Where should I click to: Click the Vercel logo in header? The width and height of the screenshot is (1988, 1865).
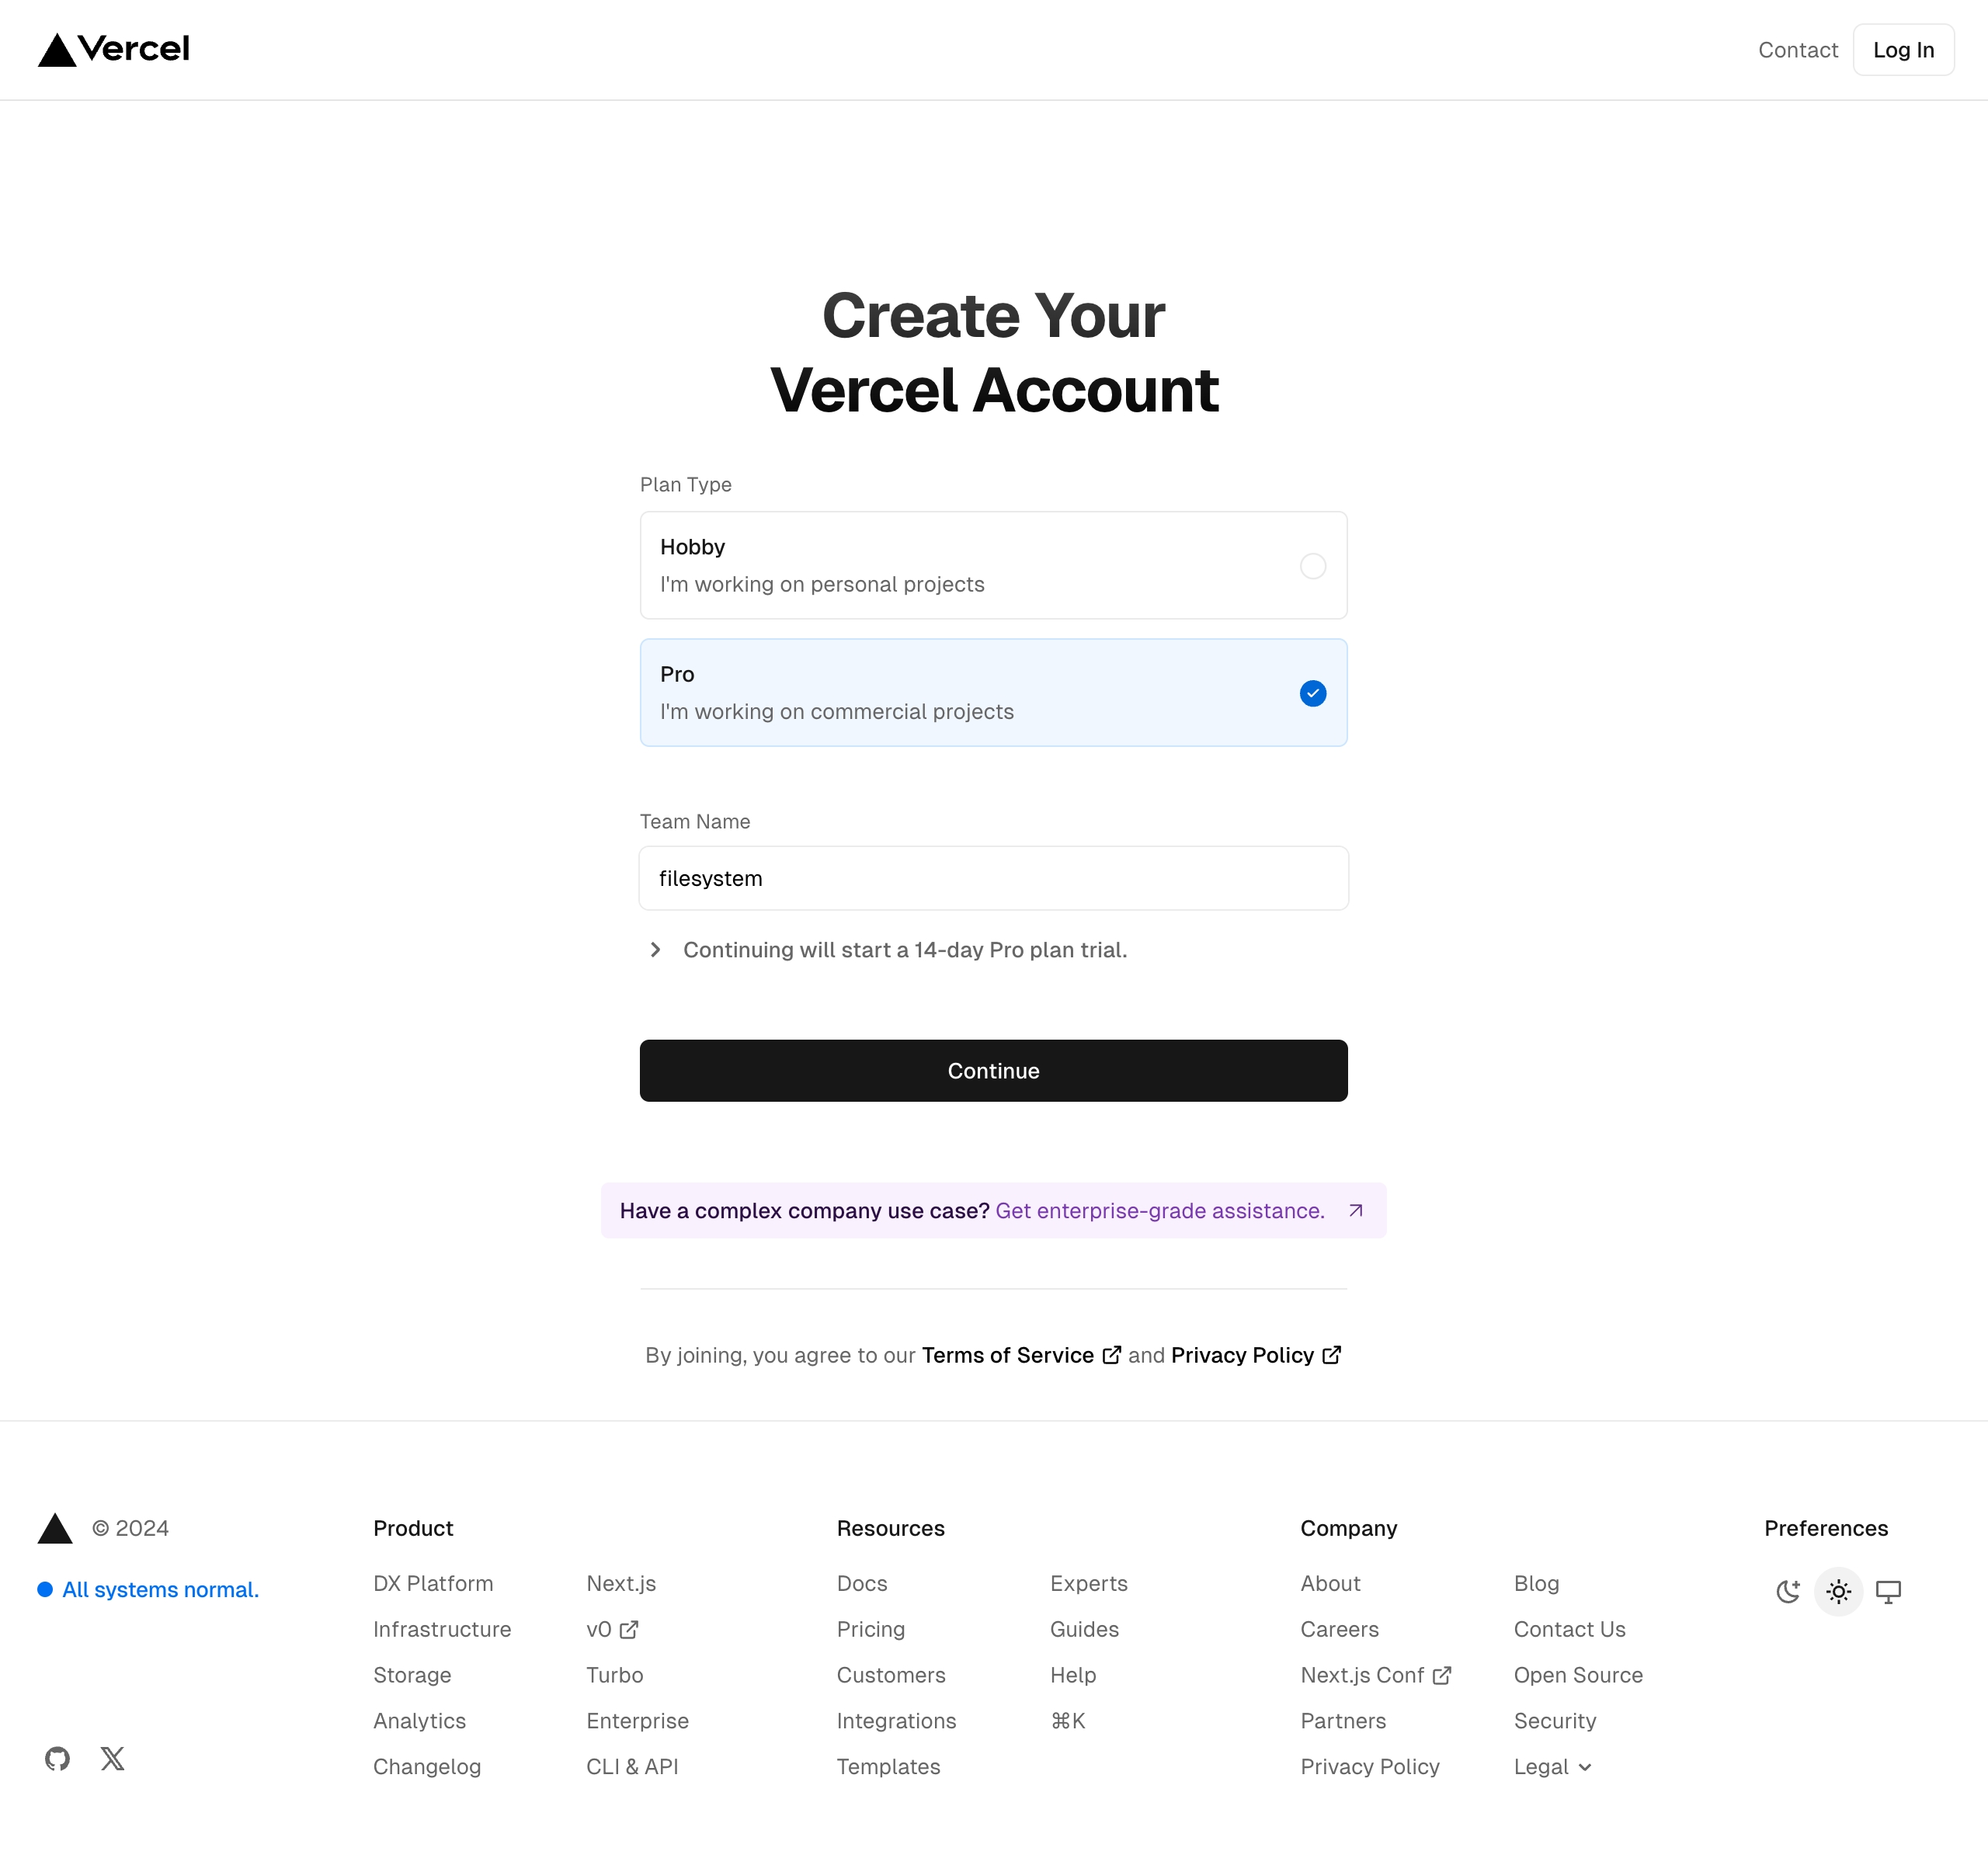(x=113, y=49)
